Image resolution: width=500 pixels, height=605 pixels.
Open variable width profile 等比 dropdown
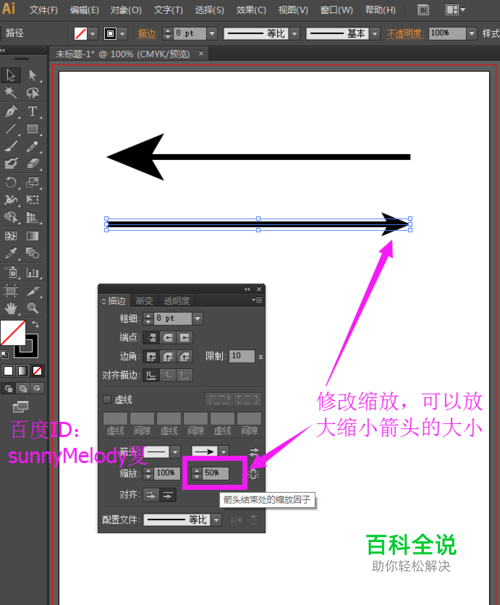click(x=295, y=34)
